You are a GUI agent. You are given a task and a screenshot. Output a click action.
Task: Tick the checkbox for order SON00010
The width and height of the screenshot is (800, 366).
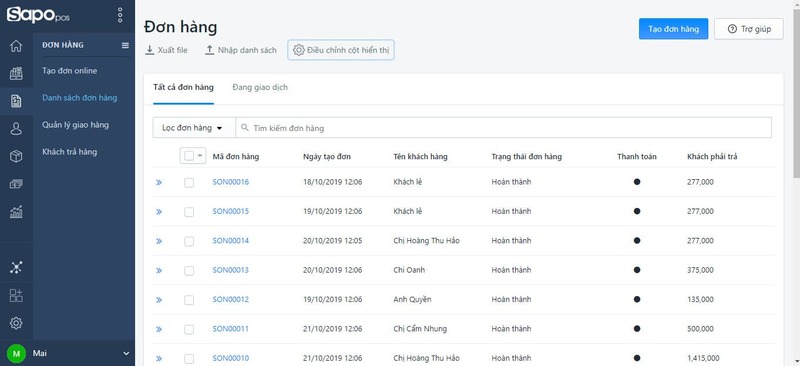pos(189,358)
